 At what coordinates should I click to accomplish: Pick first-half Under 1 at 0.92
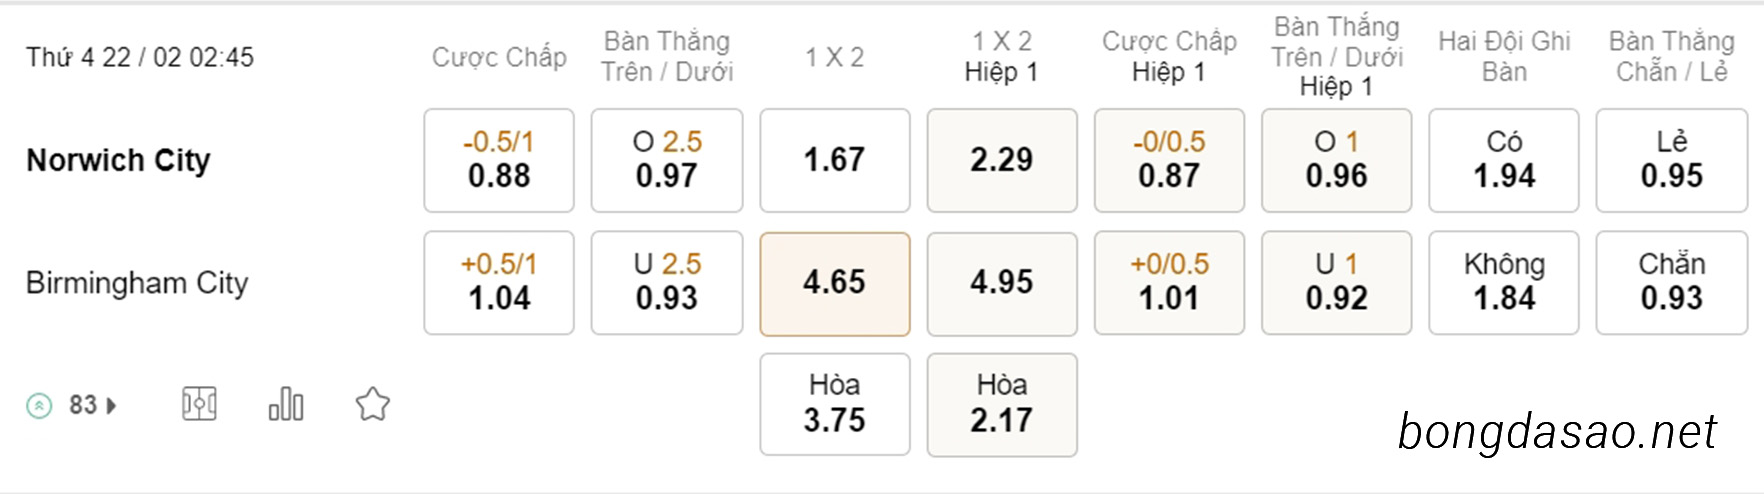click(x=1337, y=283)
